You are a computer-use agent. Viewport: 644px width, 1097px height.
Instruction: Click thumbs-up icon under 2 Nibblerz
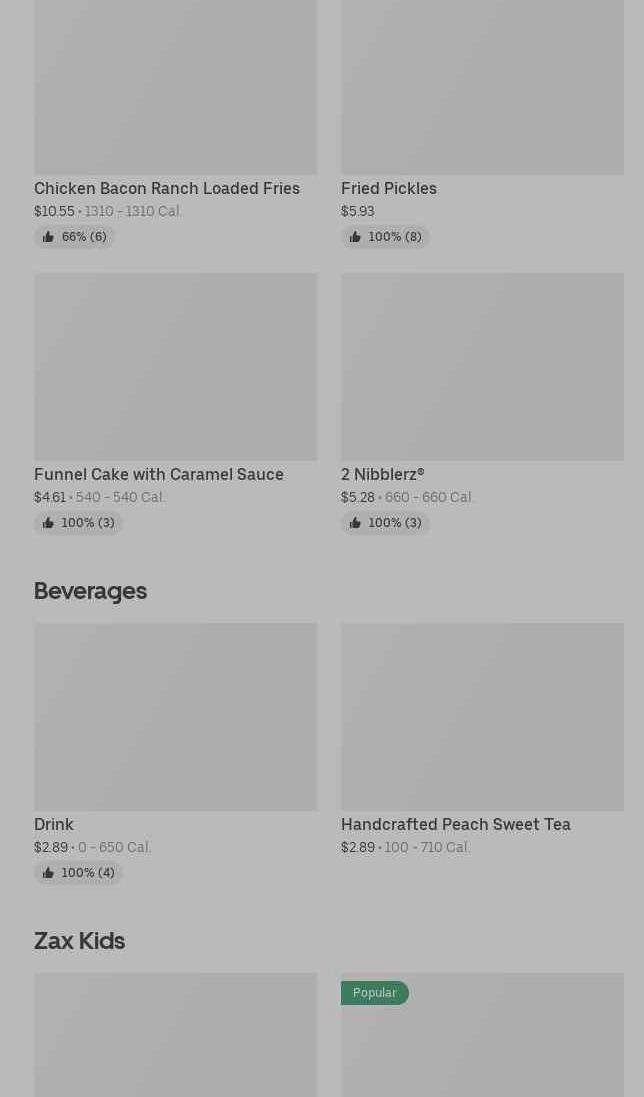(355, 523)
